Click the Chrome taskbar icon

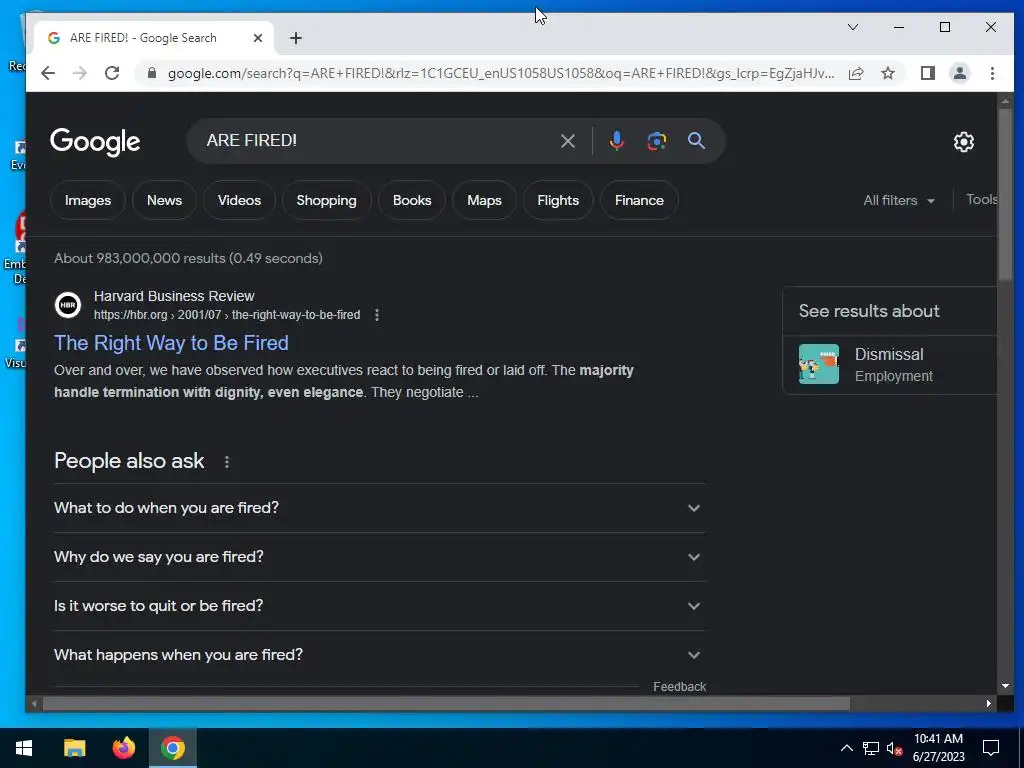pos(173,748)
